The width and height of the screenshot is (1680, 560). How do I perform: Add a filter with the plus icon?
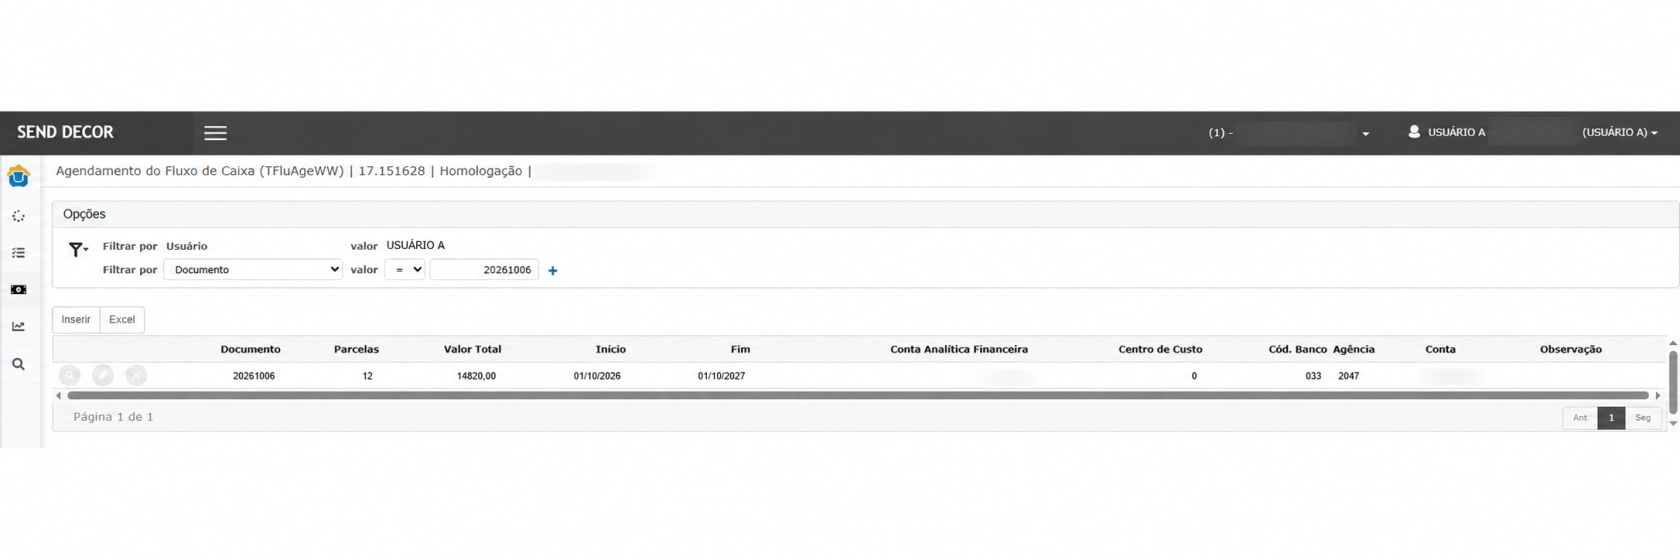pos(553,270)
